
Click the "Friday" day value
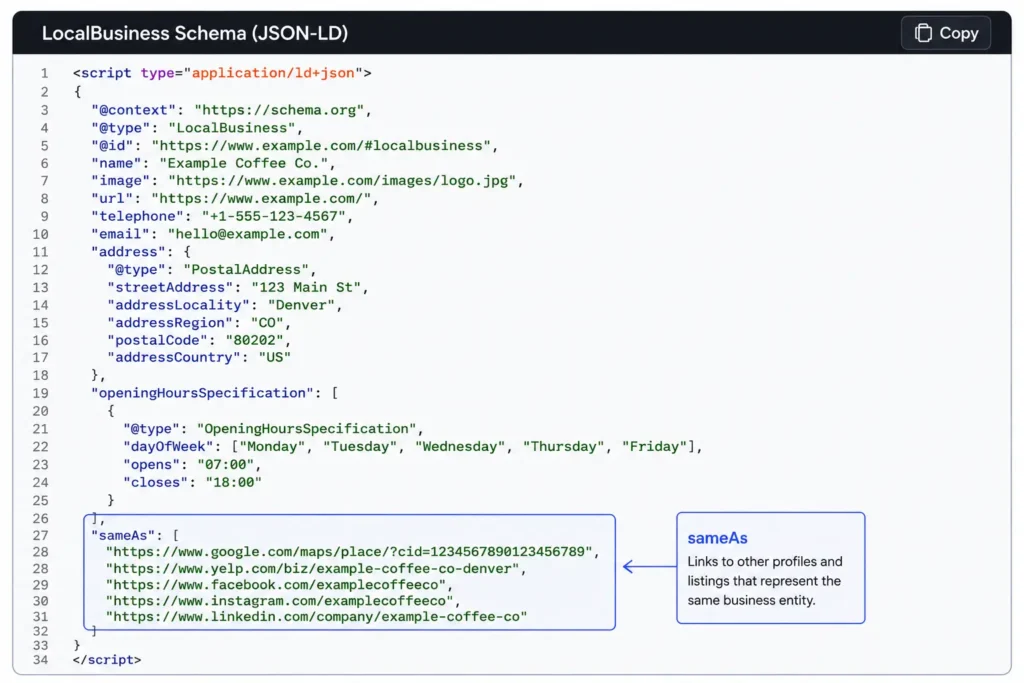click(x=654, y=447)
